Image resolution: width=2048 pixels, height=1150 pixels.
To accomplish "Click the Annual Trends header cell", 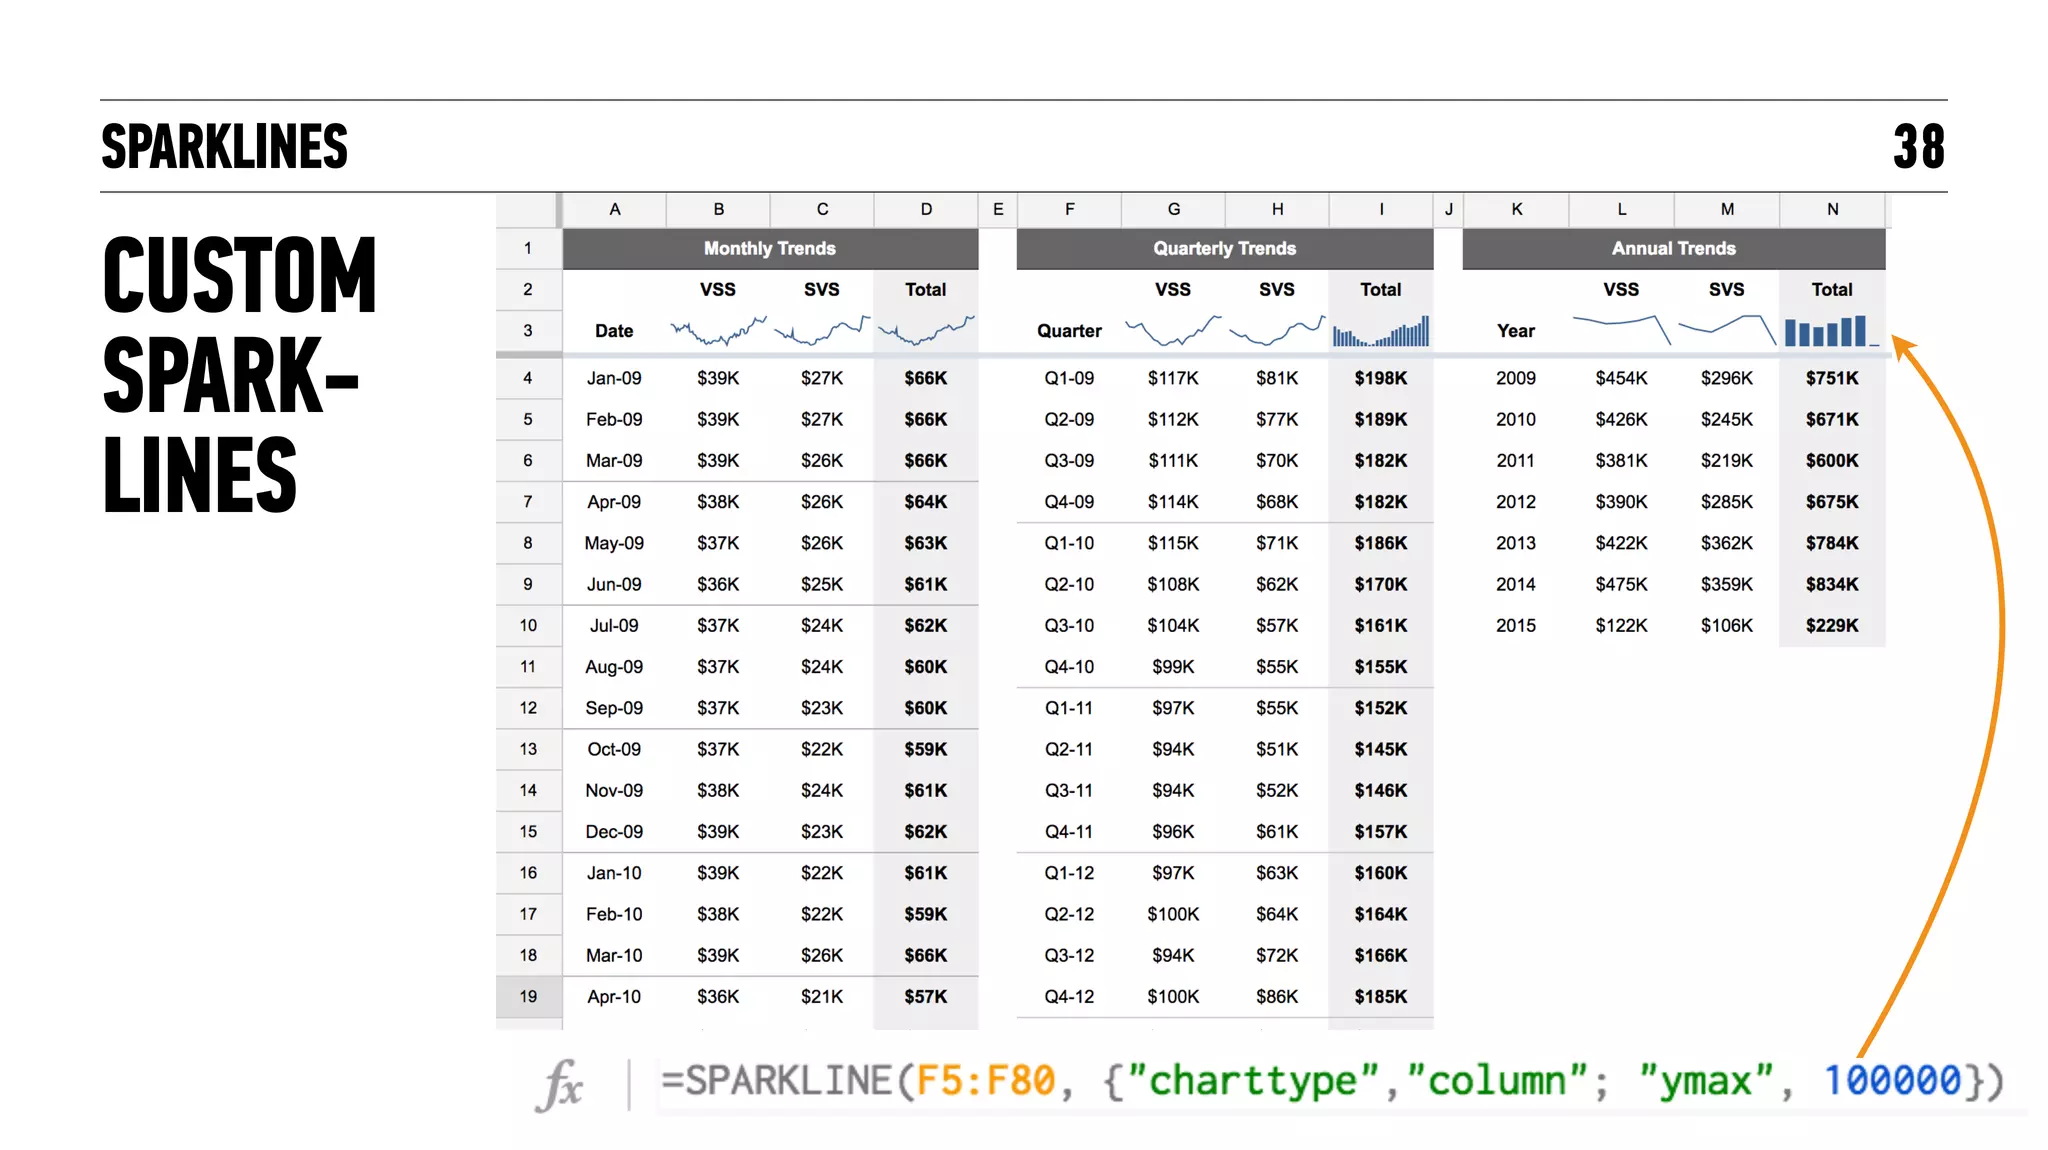I will pos(1674,248).
